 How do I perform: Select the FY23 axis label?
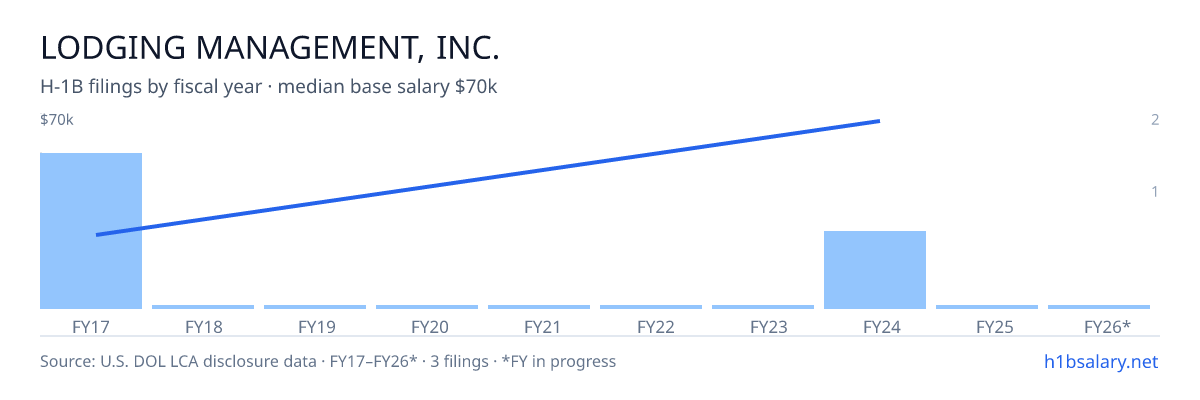click(x=763, y=327)
